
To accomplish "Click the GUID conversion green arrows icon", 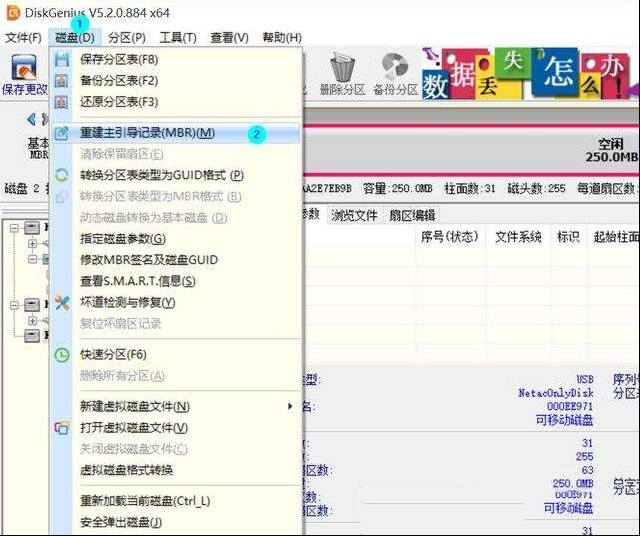I will coord(62,175).
